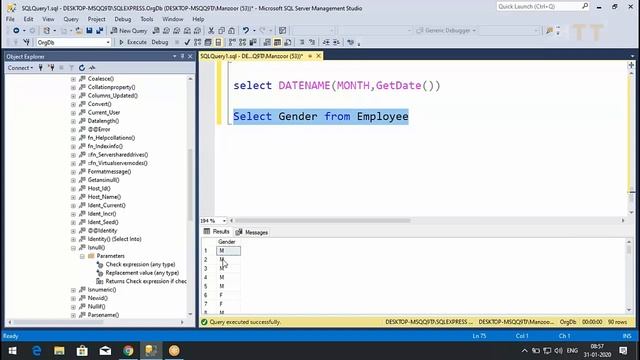
Task: Click the Cut scissors icon
Action: [x=211, y=31]
